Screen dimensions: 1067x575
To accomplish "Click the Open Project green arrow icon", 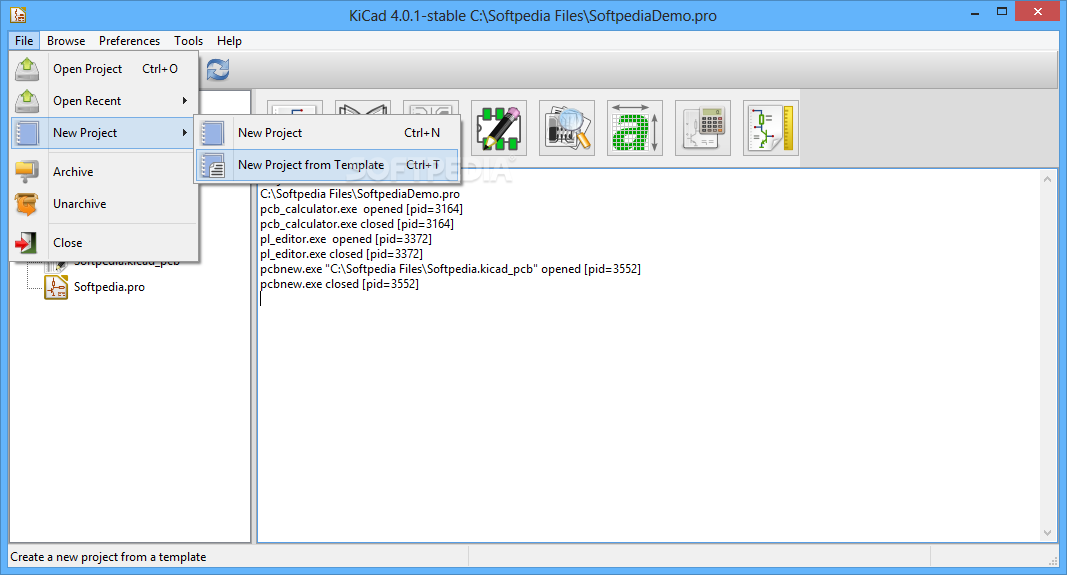I will click(27, 69).
